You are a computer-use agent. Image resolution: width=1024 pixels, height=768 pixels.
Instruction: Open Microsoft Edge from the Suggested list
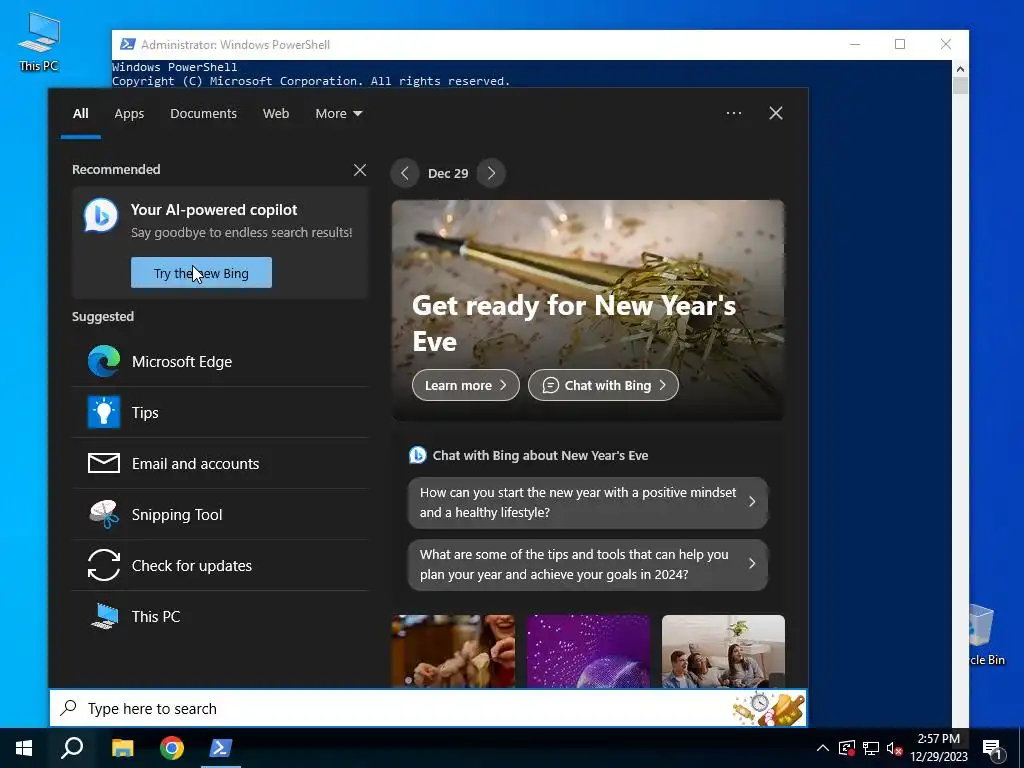[221, 361]
